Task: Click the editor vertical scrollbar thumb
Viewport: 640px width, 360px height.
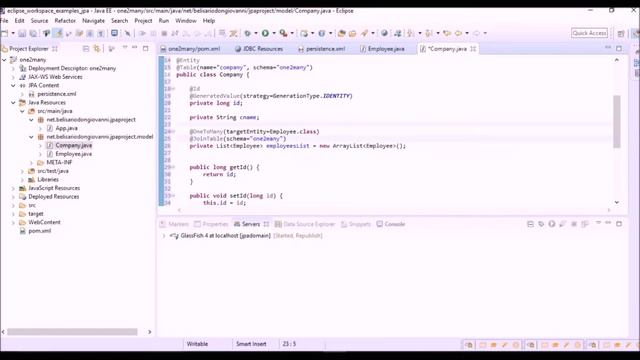Action: coord(617,122)
